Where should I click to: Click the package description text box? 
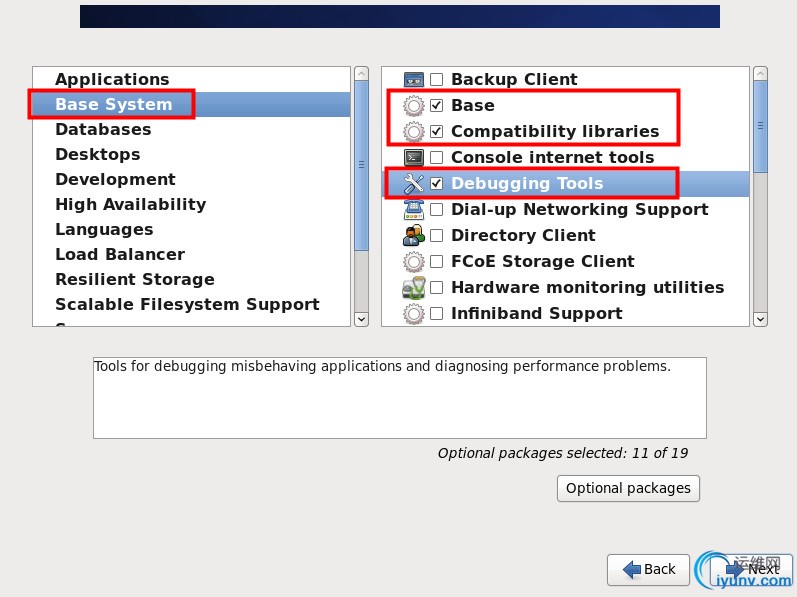[400, 398]
